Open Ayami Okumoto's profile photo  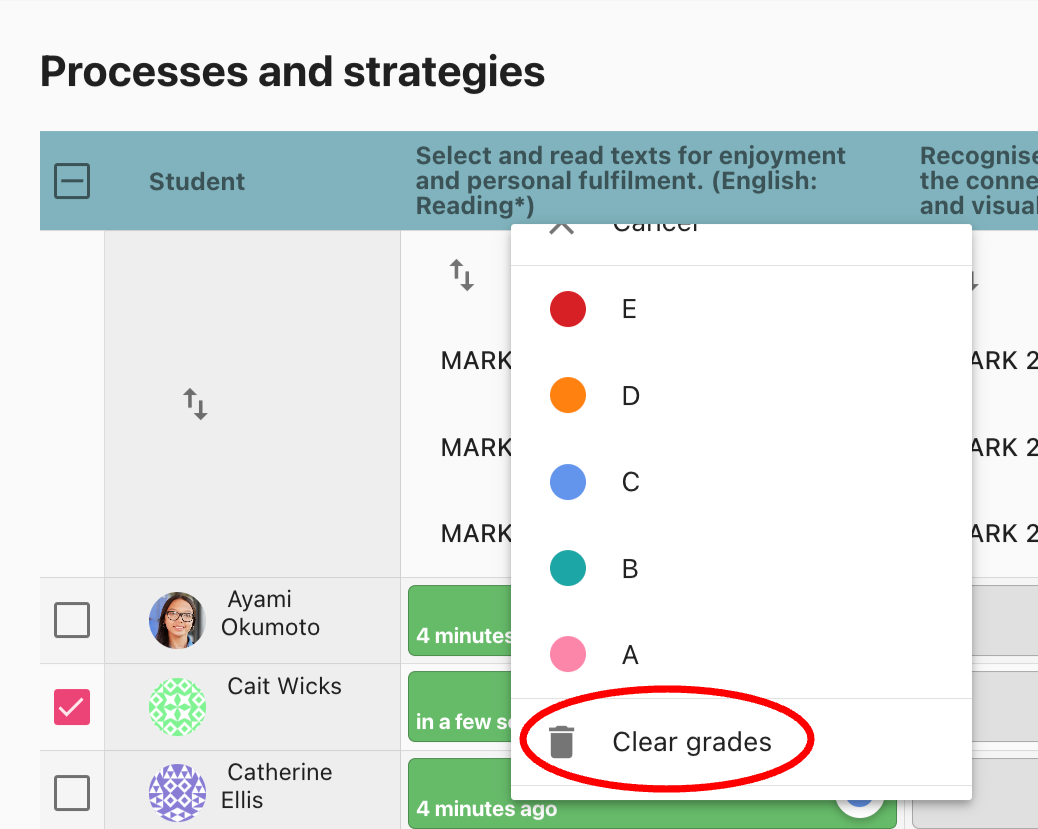click(177, 620)
